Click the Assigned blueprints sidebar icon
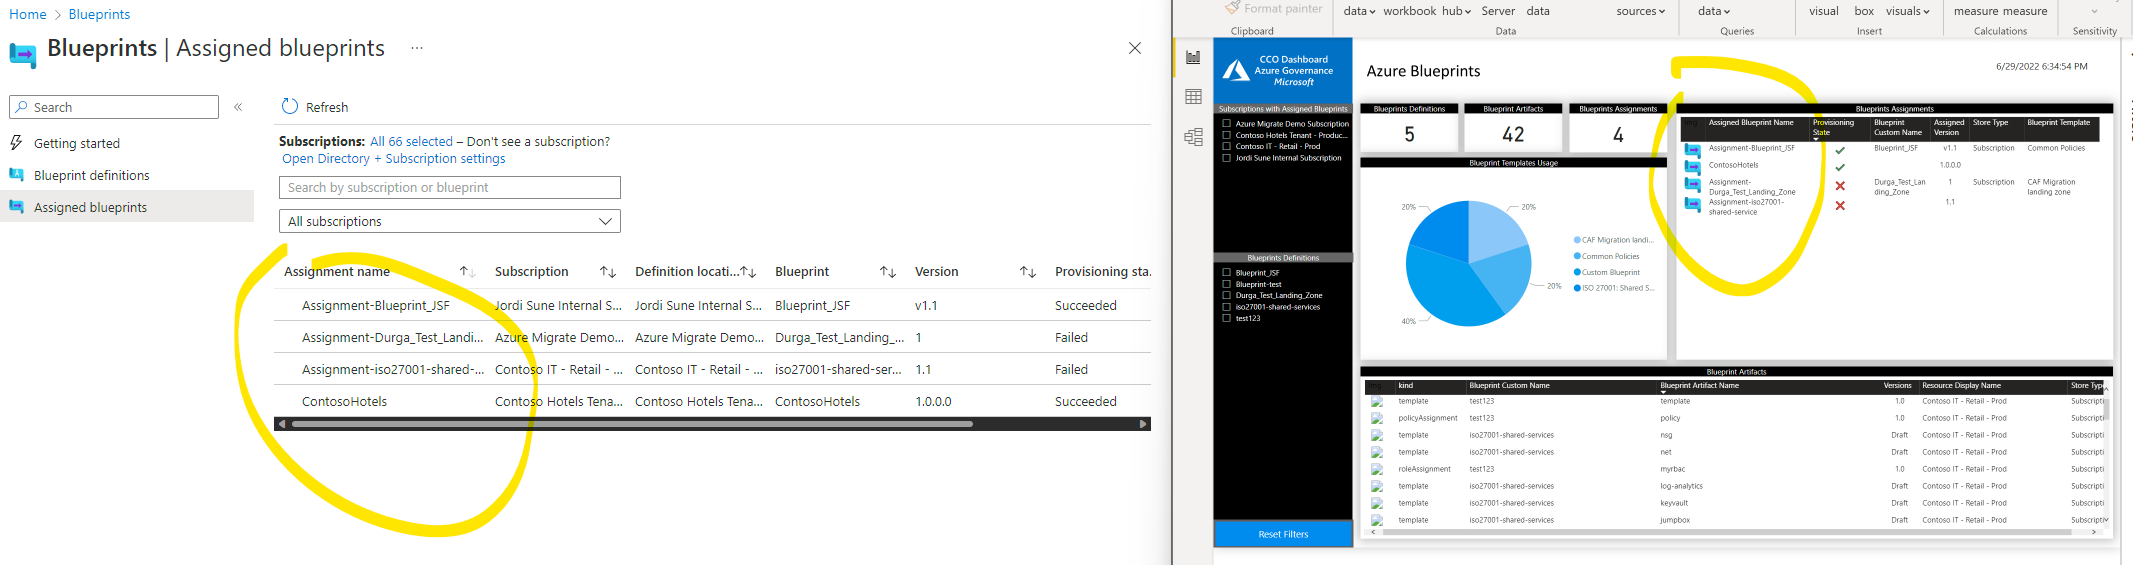Image resolution: width=2133 pixels, height=565 pixels. (16, 207)
